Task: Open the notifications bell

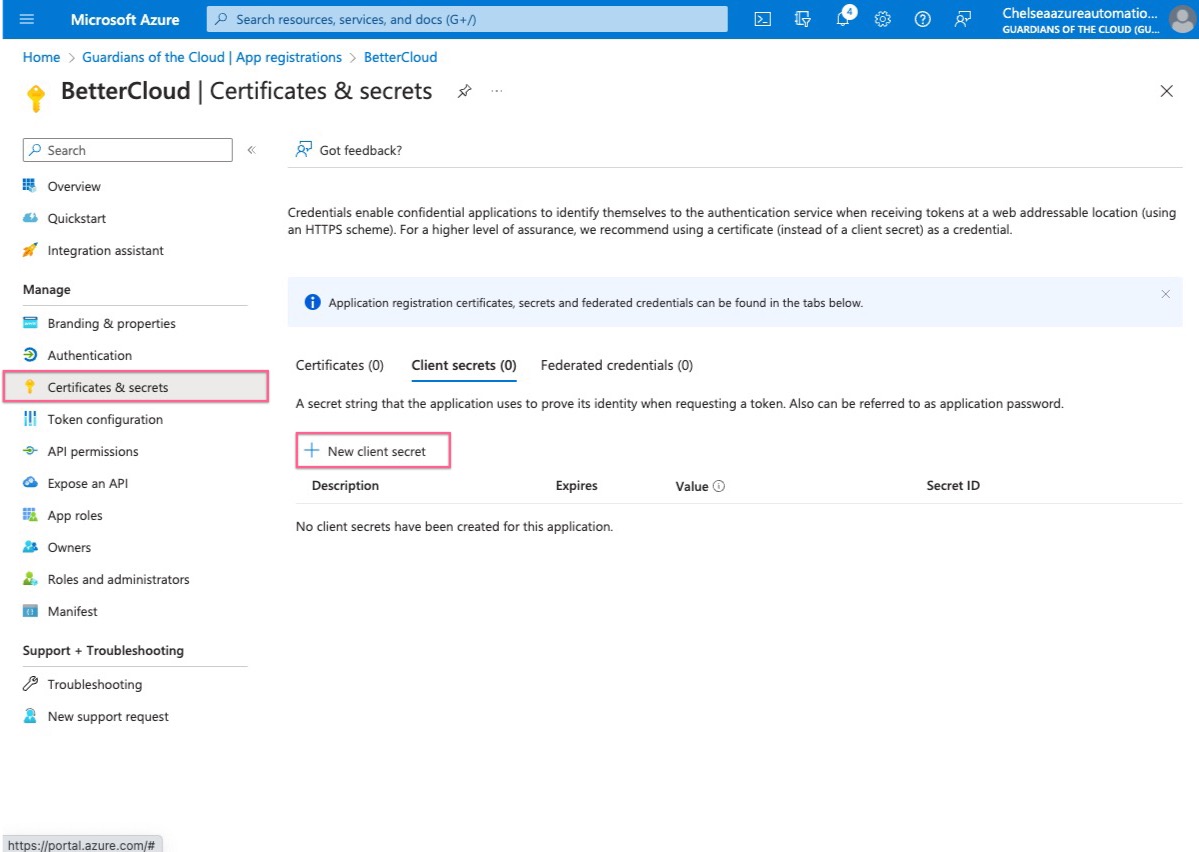Action: [842, 19]
